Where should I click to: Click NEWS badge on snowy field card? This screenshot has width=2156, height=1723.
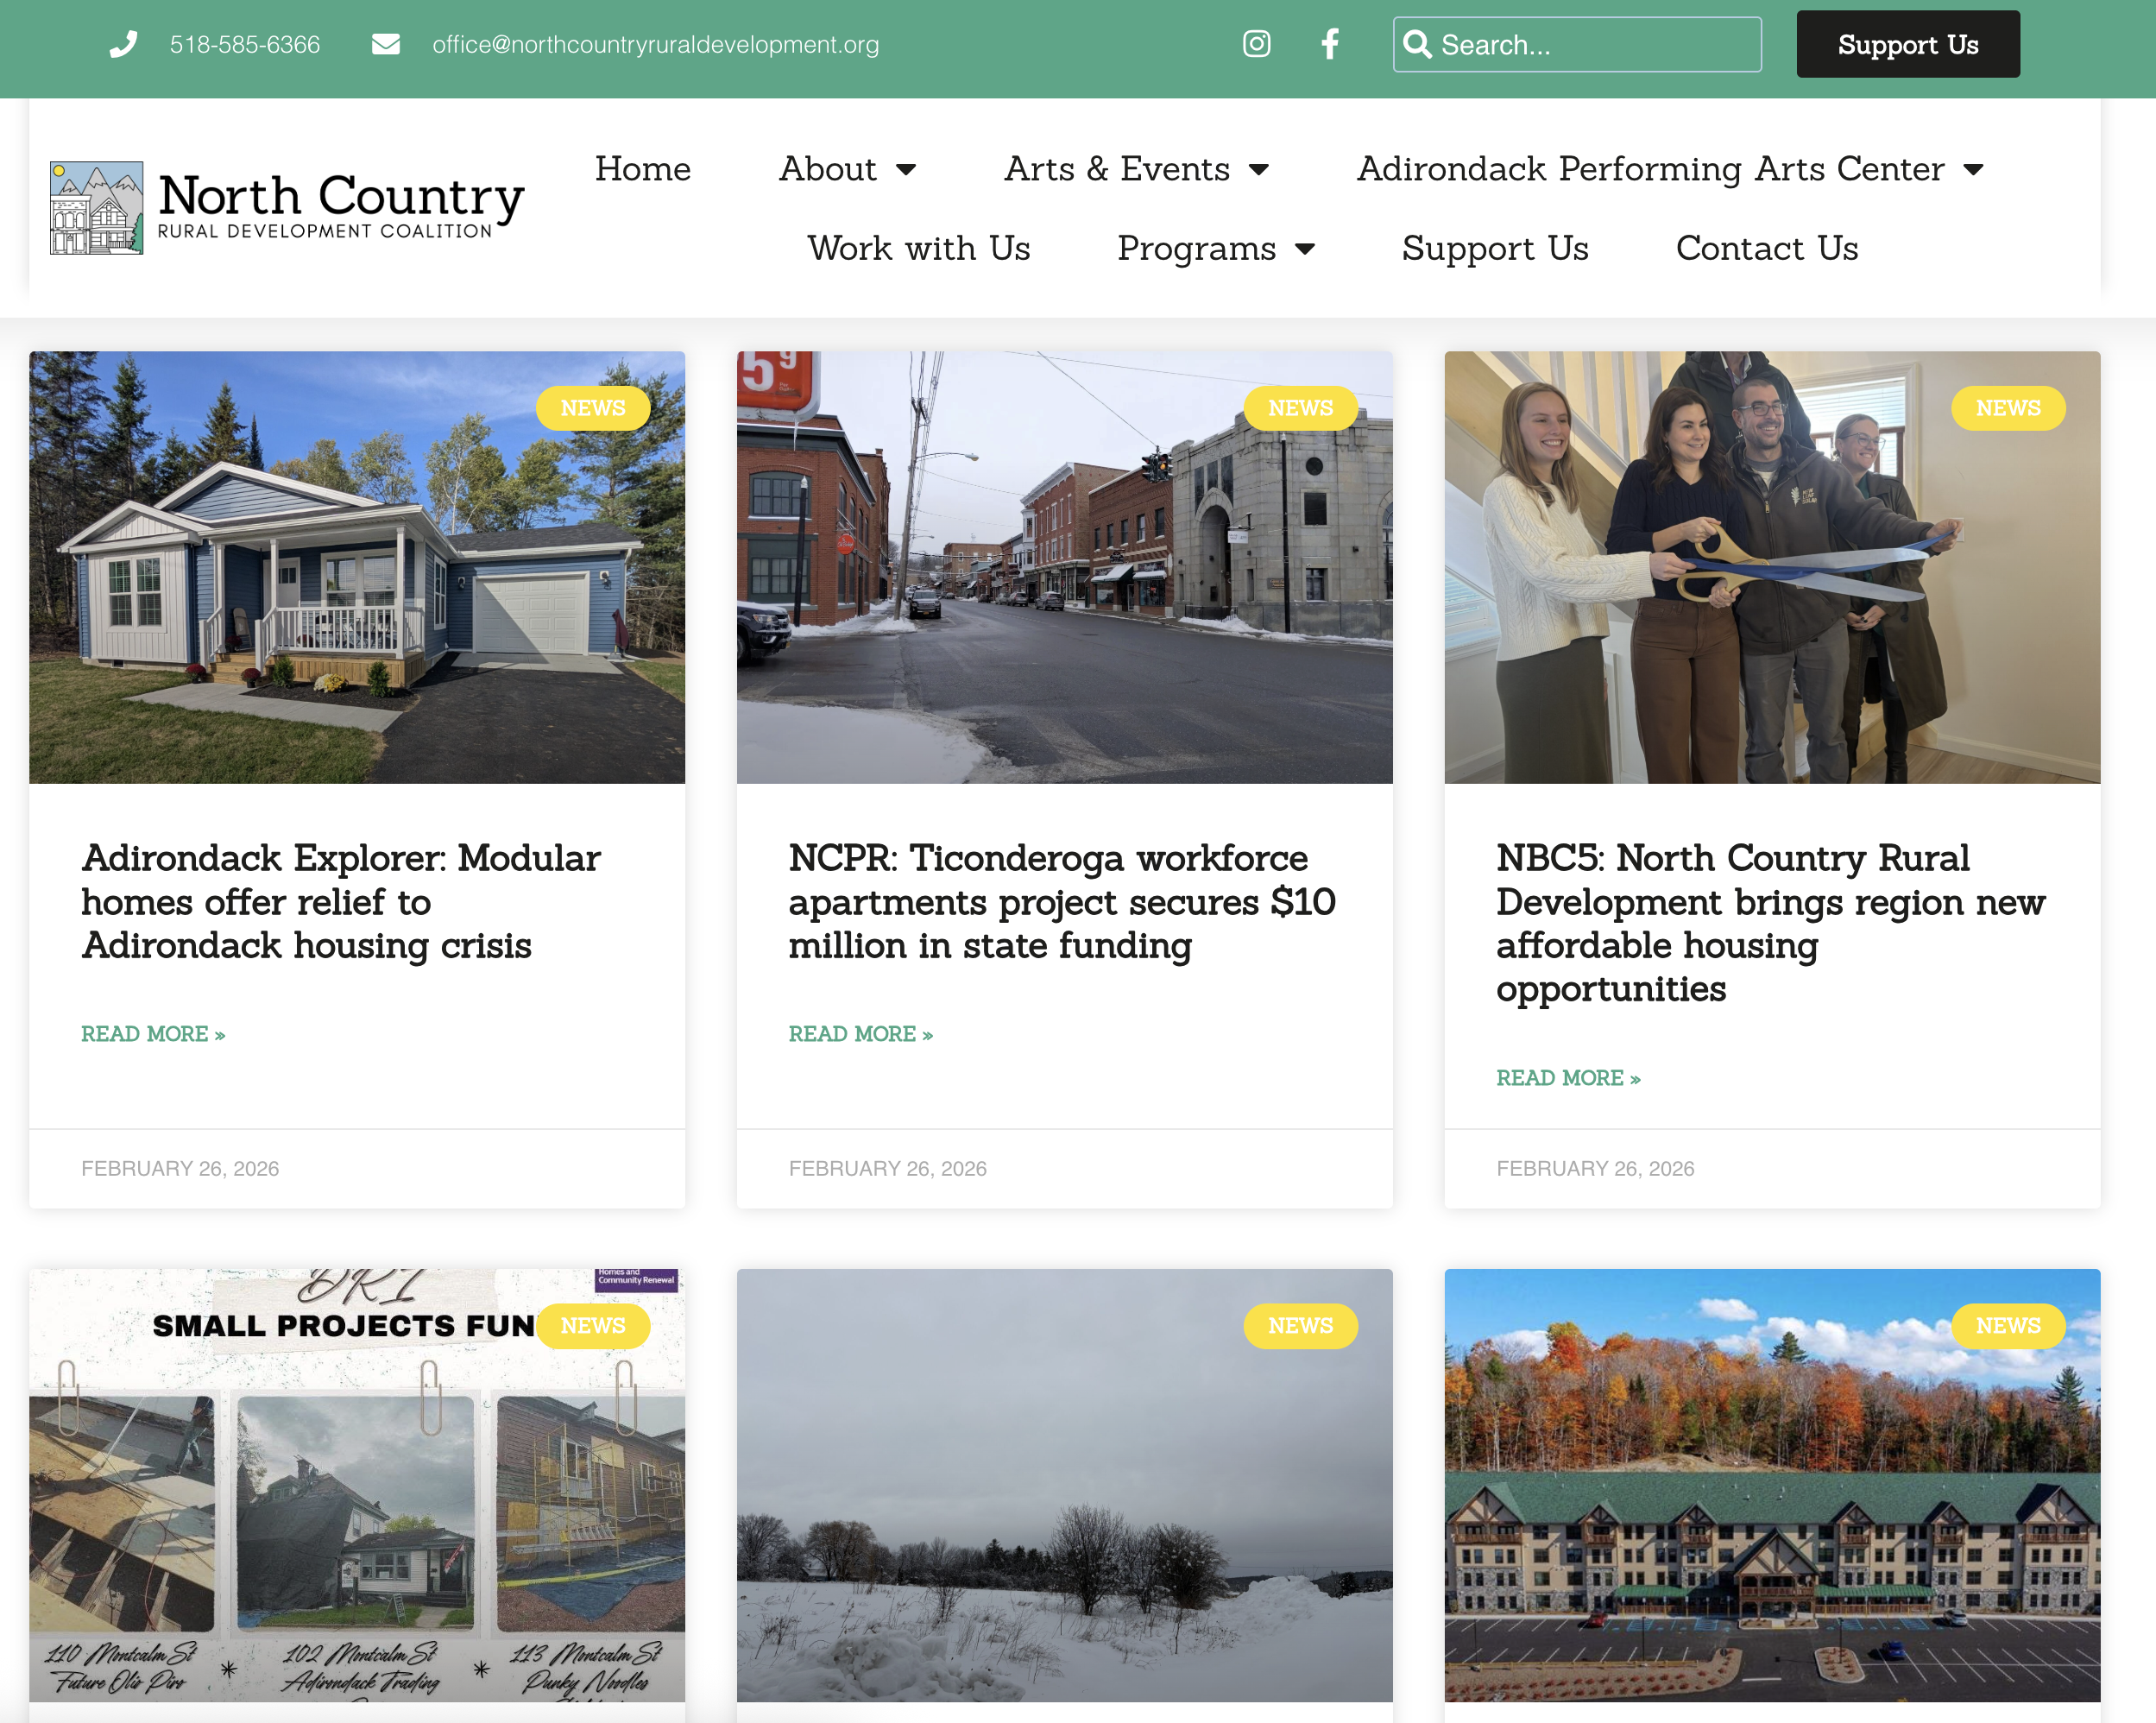tap(1301, 1326)
